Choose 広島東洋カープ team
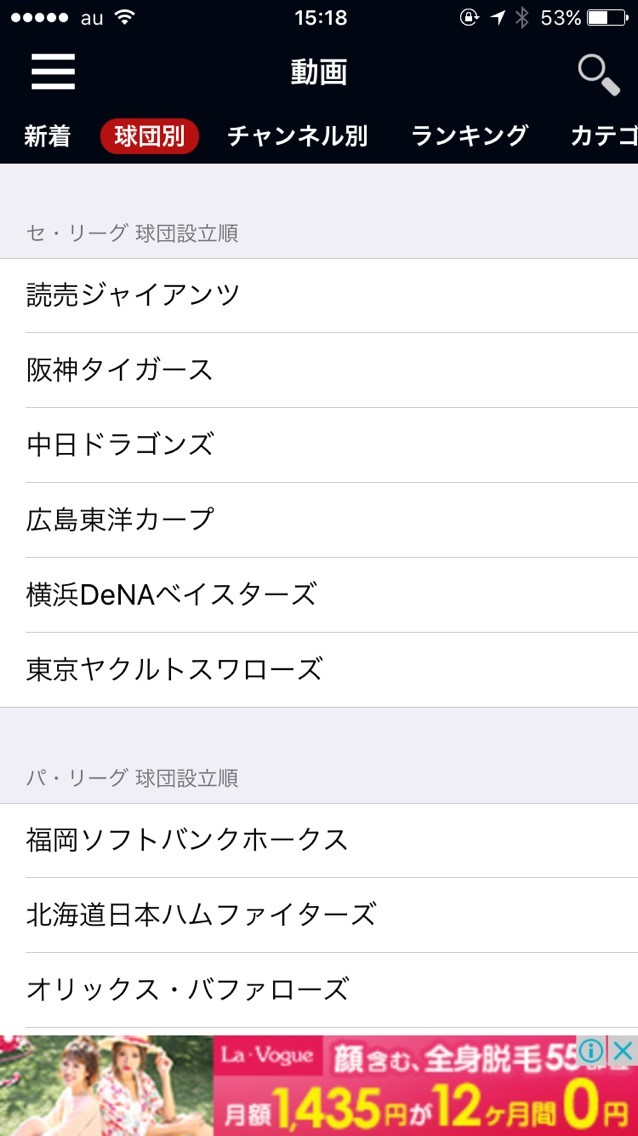638x1136 pixels. click(319, 520)
